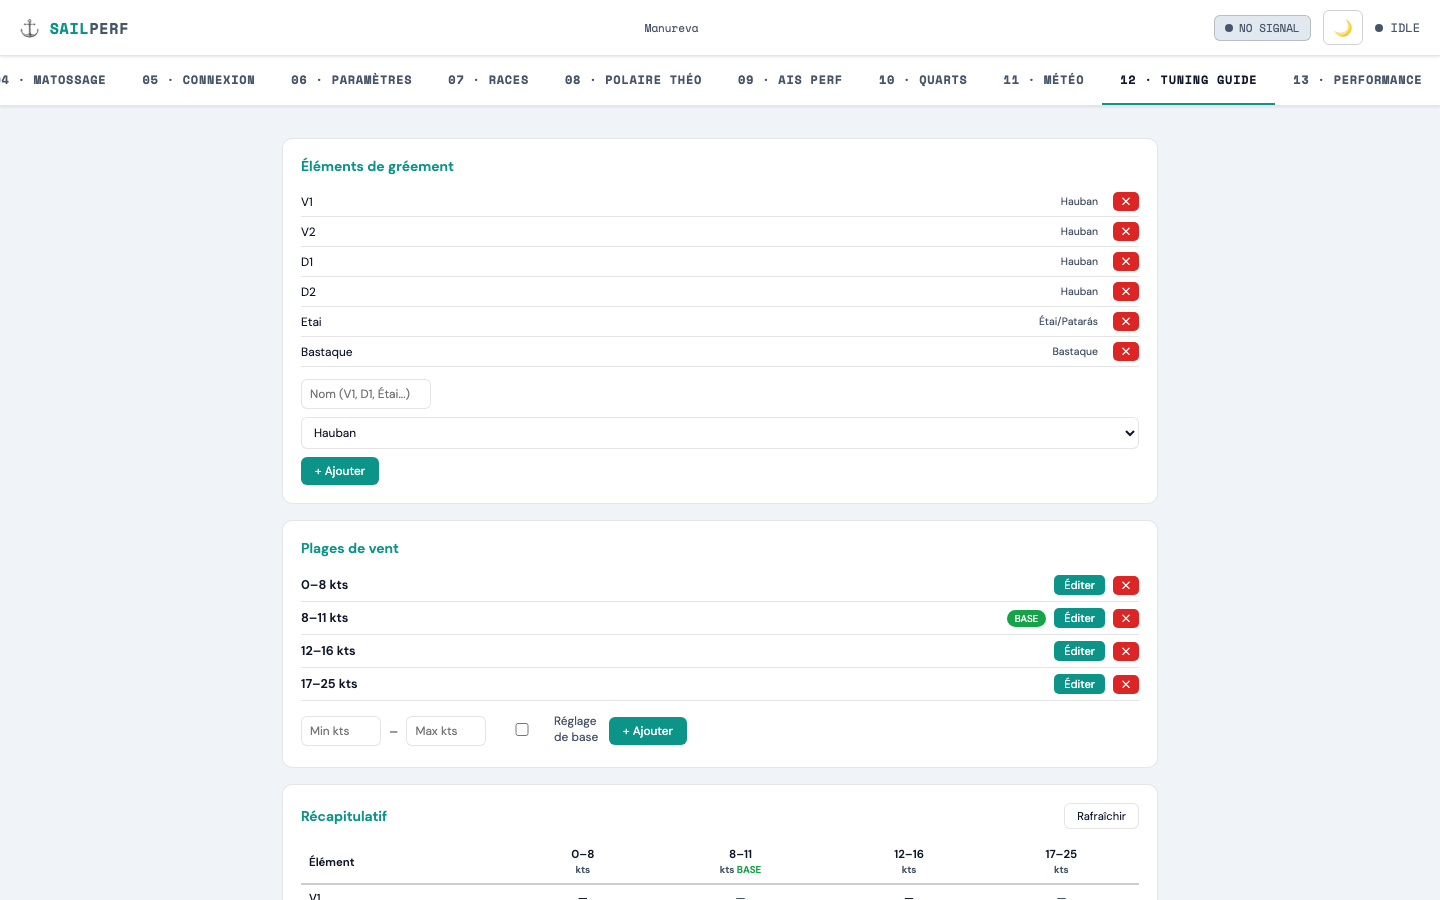Delete the 0–8 kts wind range
Screen dimensions: 1440x900
pyautogui.click(x=1126, y=585)
